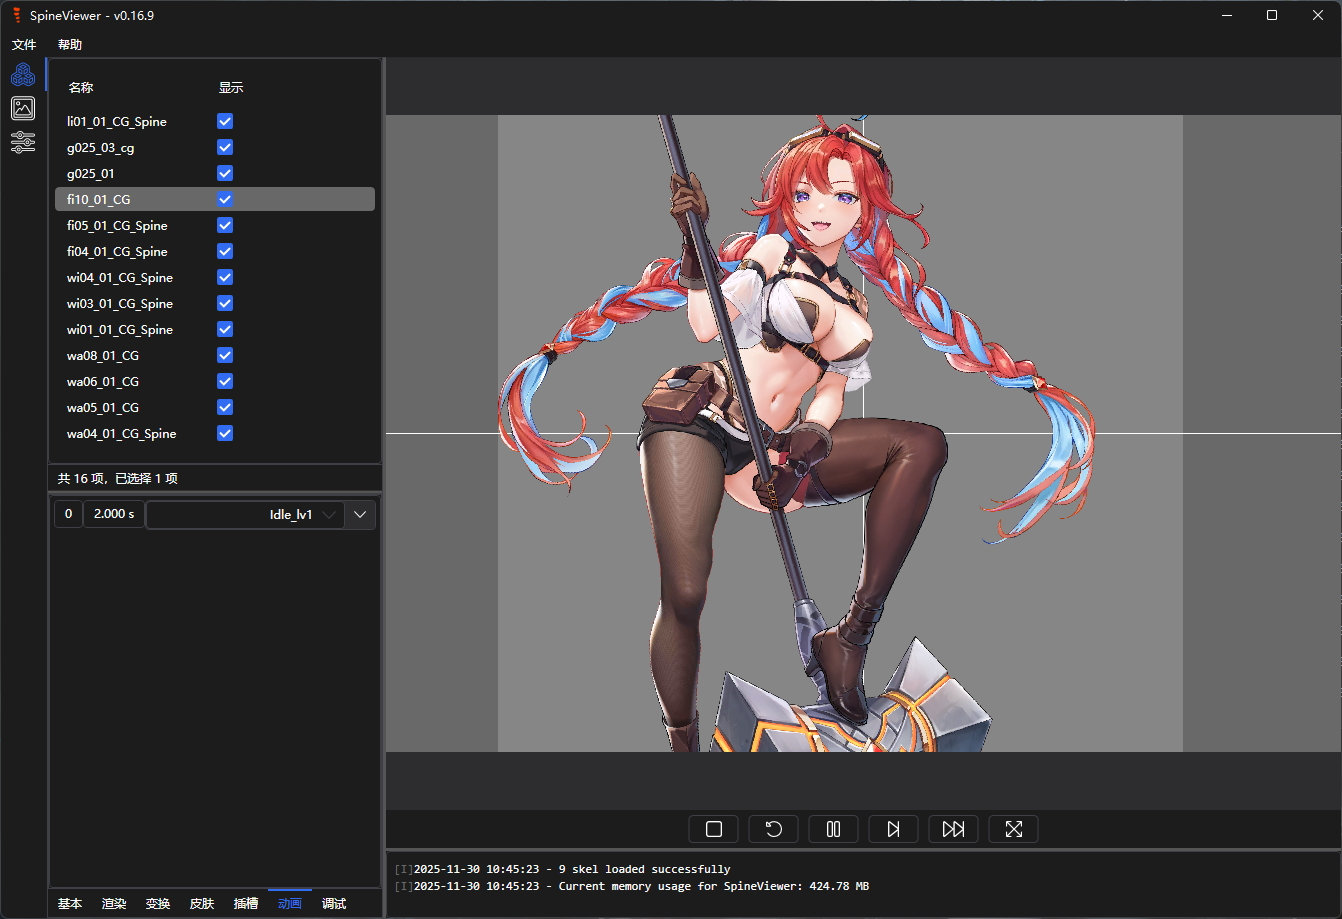Toggle wi04_01_CG_Spine display checkbox

(225, 277)
